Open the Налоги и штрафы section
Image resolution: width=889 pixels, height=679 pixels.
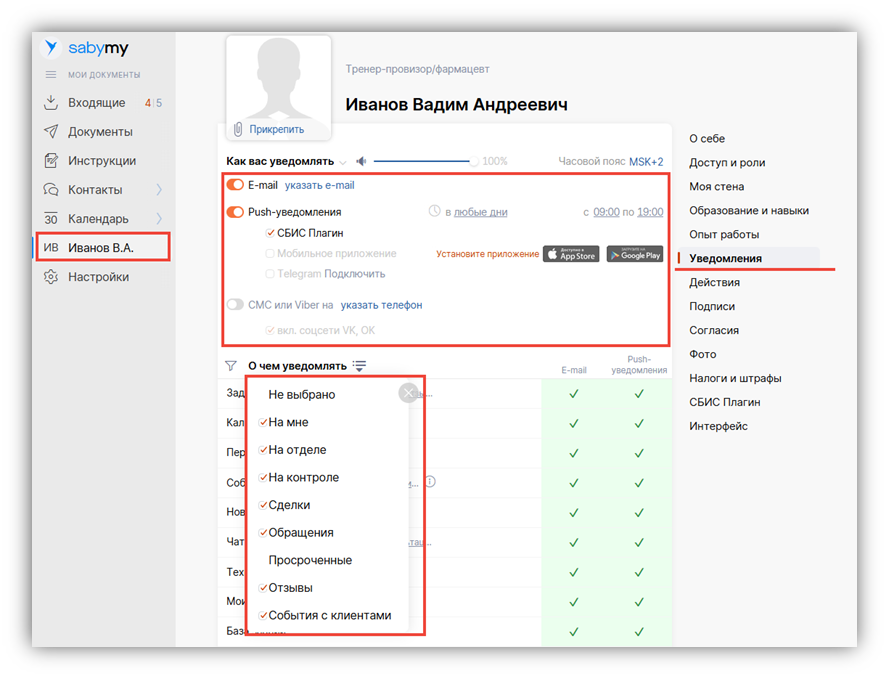tap(735, 378)
